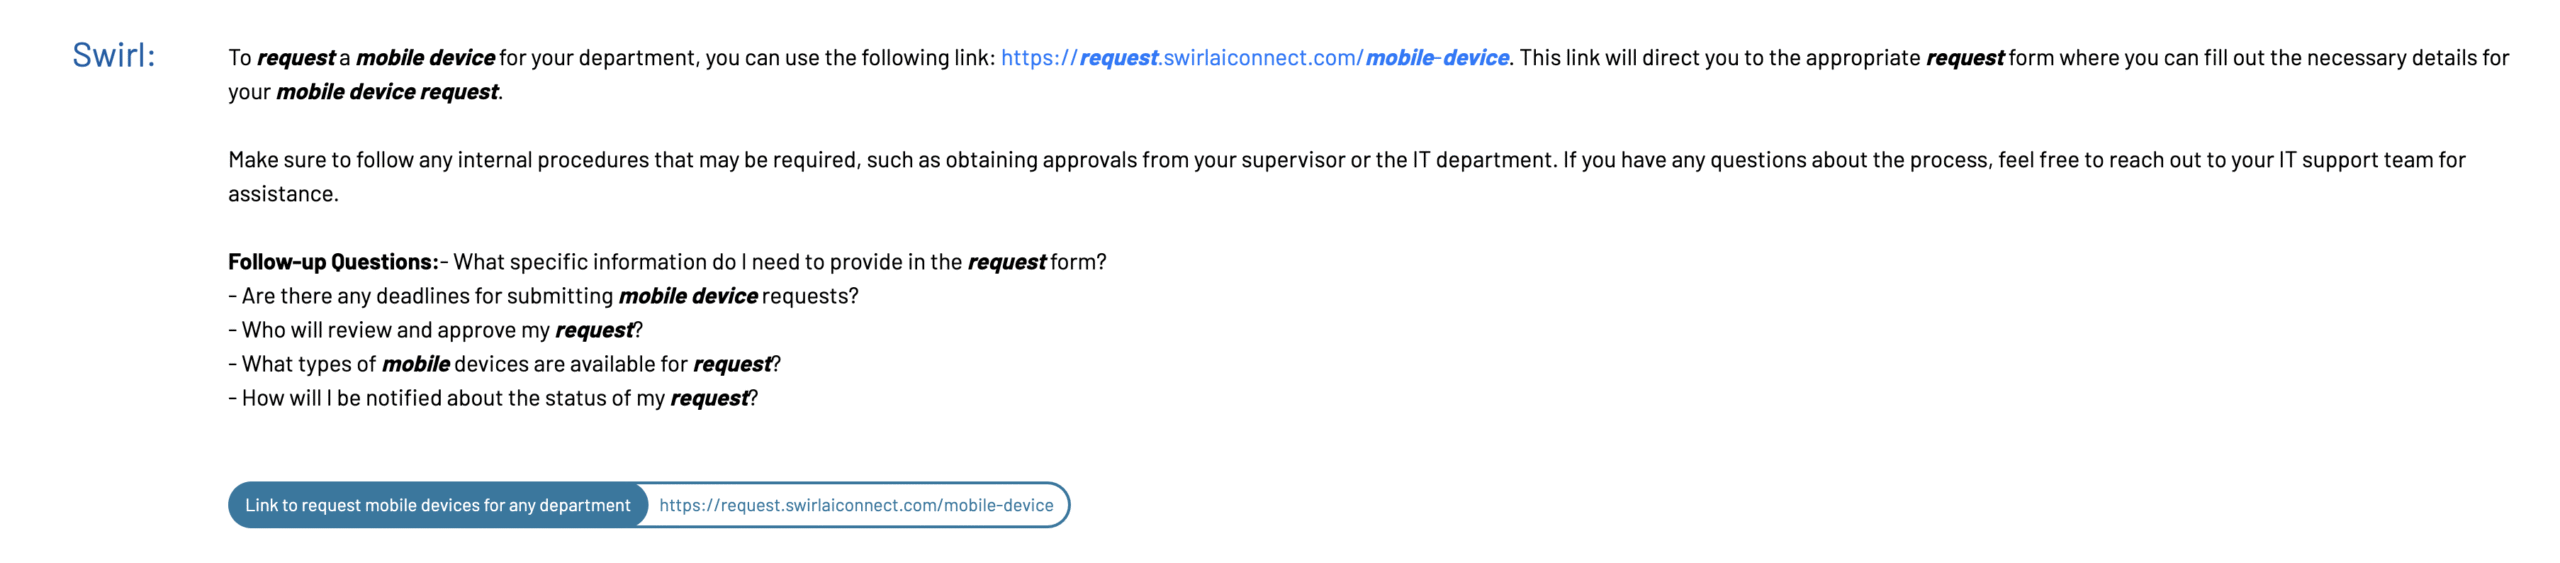Image resolution: width=2560 pixels, height=563 pixels.
Task: Open the inline swirlaiconnect mobile-device link in paragraph
Action: click(x=1254, y=58)
